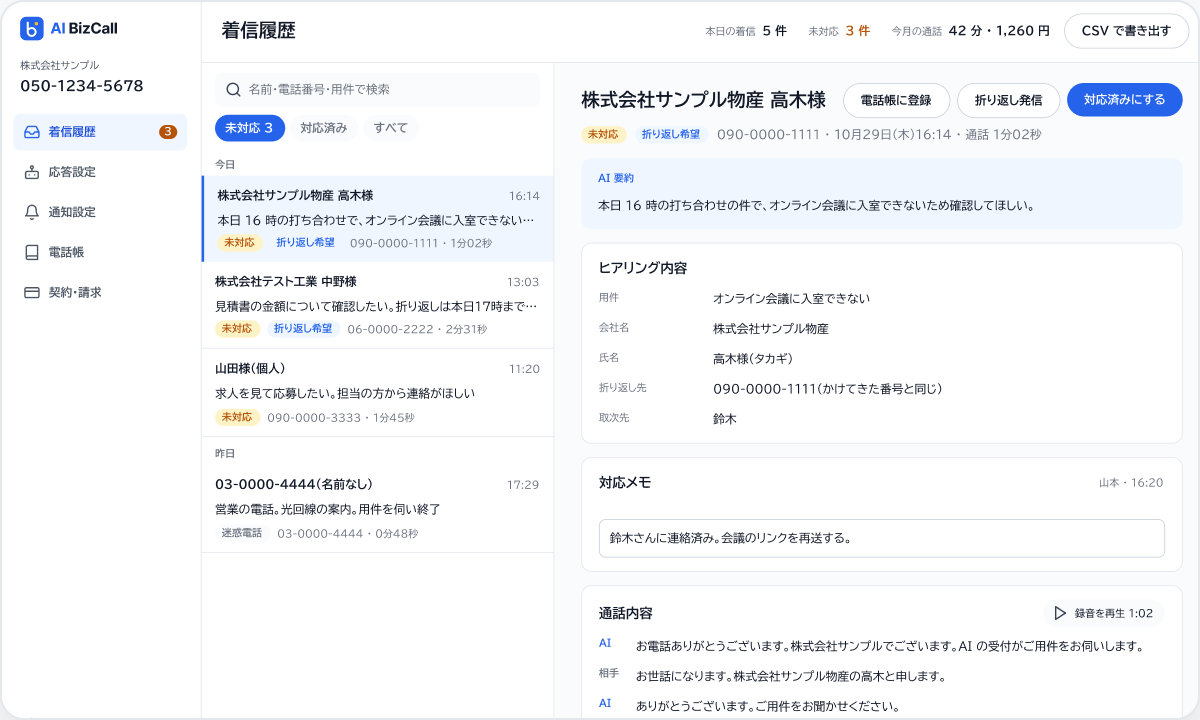Click 対応済みにする button
The image size is (1200, 720).
click(1125, 100)
